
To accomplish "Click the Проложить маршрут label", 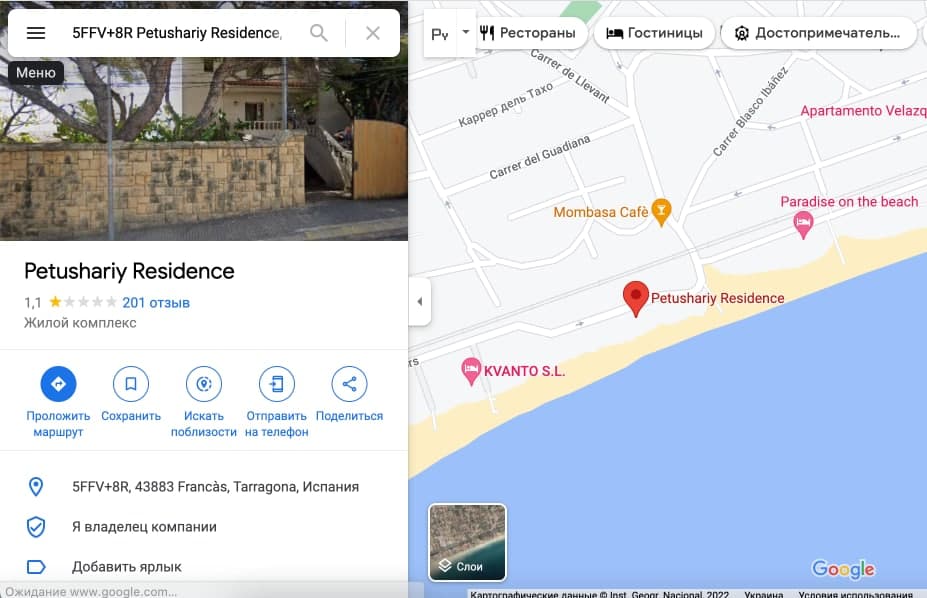I will point(58,424).
